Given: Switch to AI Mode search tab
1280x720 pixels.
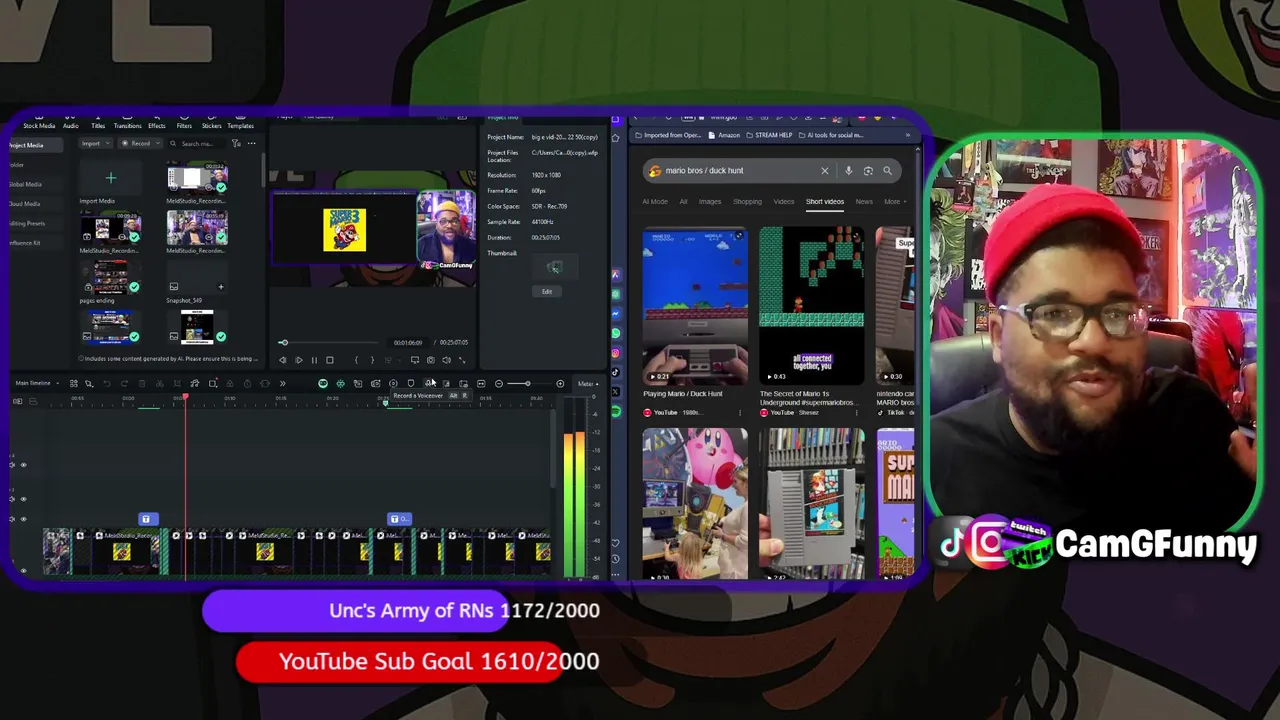Looking at the screenshot, I should pos(655,202).
